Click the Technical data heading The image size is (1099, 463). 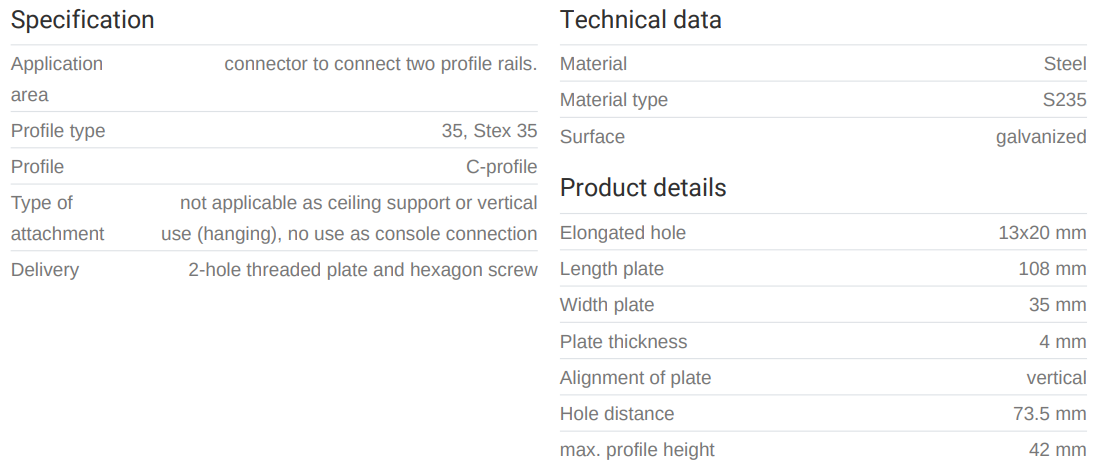click(x=640, y=20)
